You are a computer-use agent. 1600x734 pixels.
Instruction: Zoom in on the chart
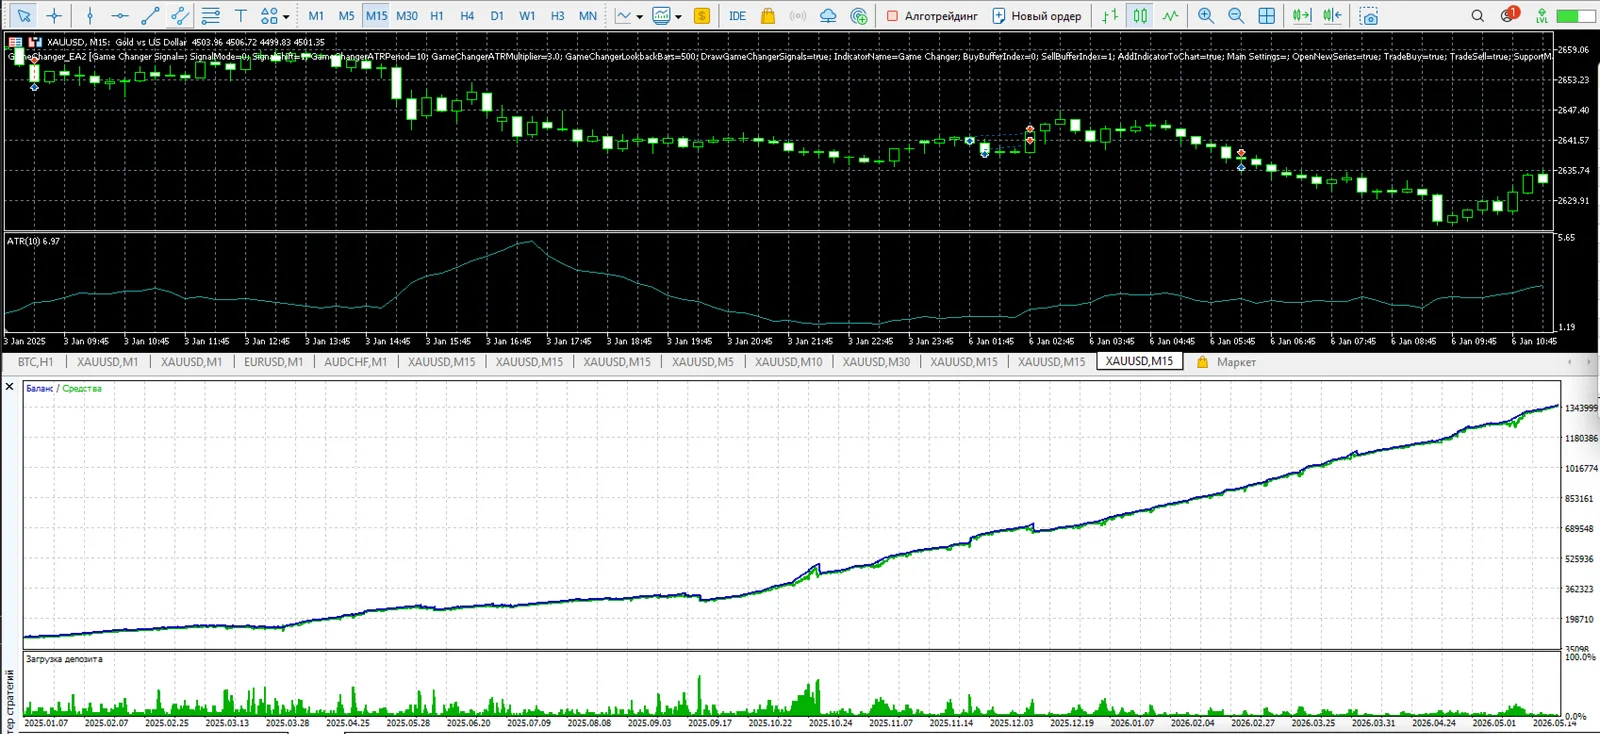[x=1206, y=16]
